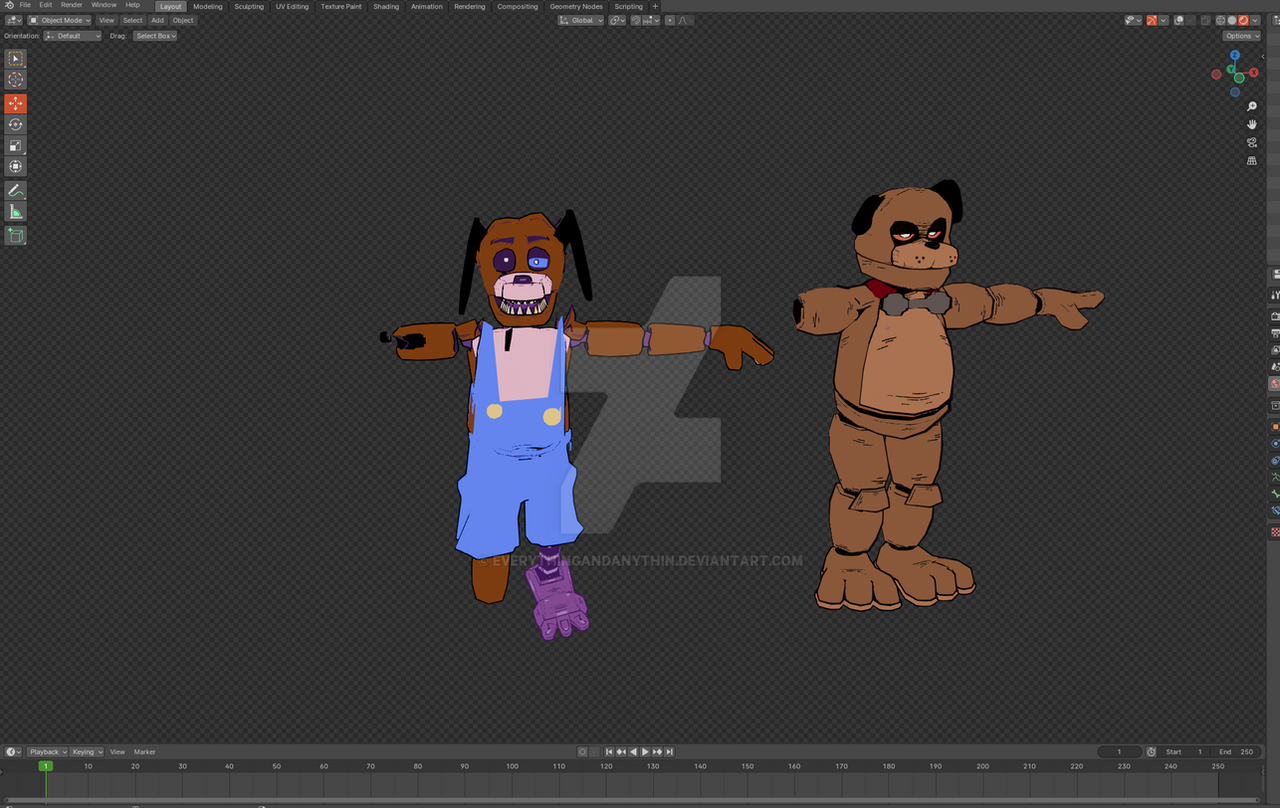
Task: Play the animation in reverse
Action: pos(633,752)
